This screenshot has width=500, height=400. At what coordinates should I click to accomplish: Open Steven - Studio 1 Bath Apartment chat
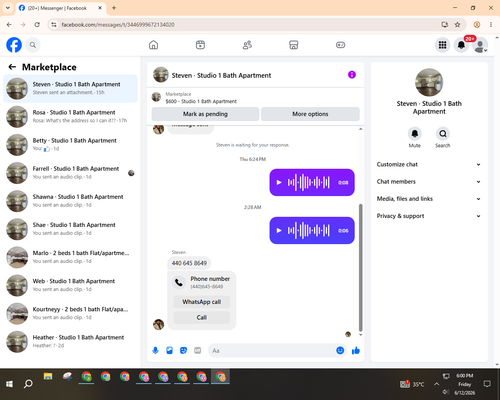[70, 89]
